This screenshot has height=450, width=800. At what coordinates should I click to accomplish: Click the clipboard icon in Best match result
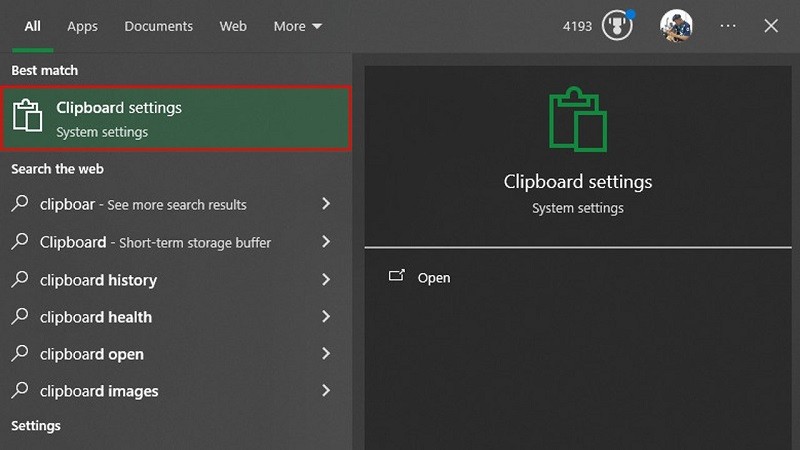[27, 118]
